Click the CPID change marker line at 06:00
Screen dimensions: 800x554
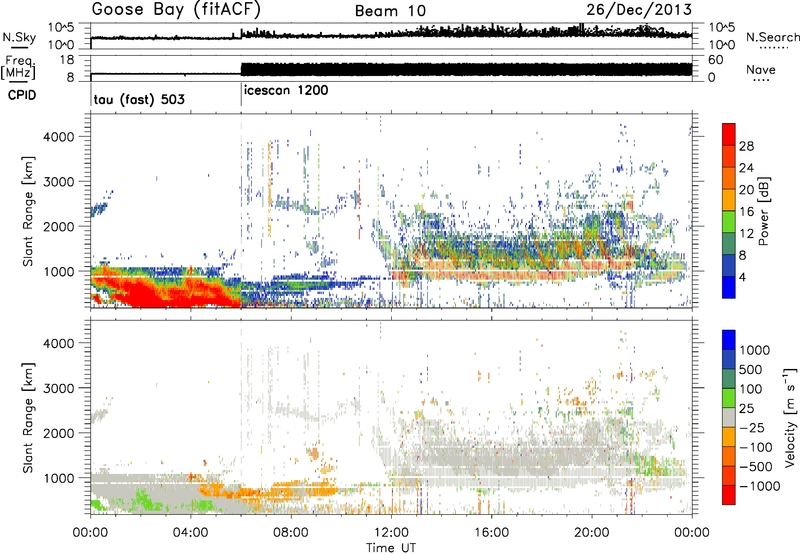pos(241,95)
